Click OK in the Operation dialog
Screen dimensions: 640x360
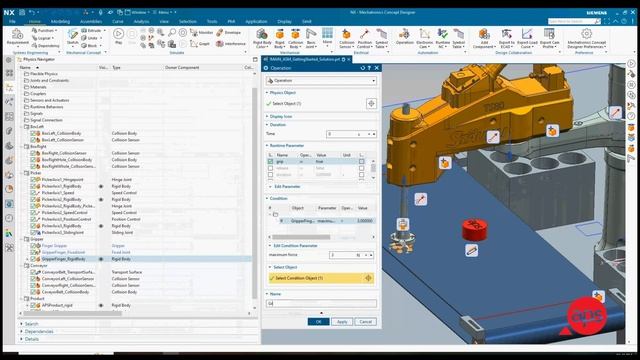coord(318,322)
